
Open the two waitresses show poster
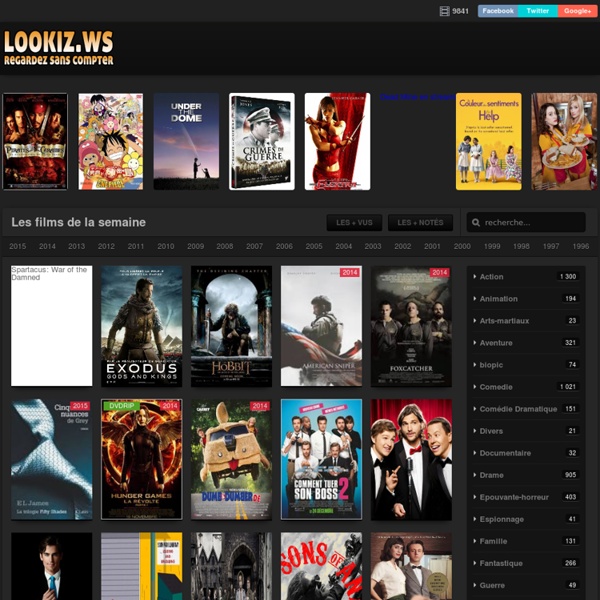tap(564, 142)
